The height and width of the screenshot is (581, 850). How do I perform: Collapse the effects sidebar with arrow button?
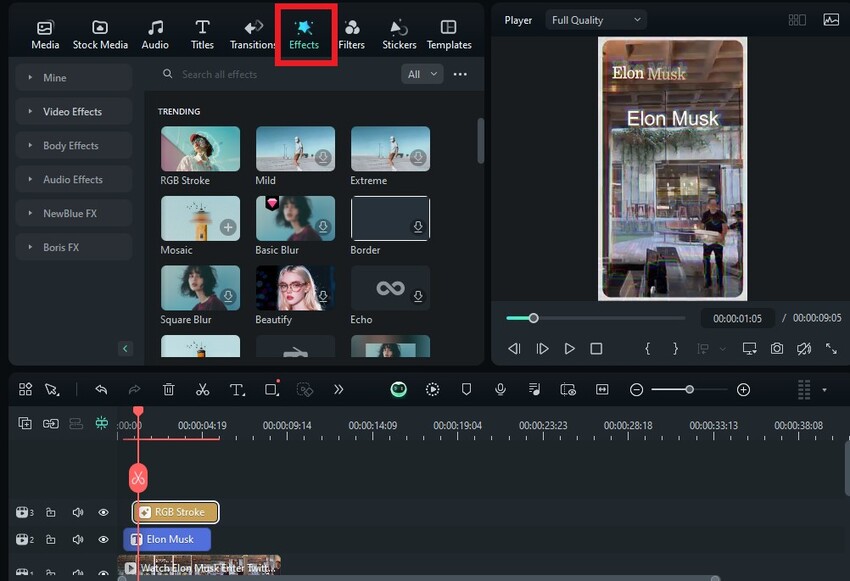click(125, 348)
